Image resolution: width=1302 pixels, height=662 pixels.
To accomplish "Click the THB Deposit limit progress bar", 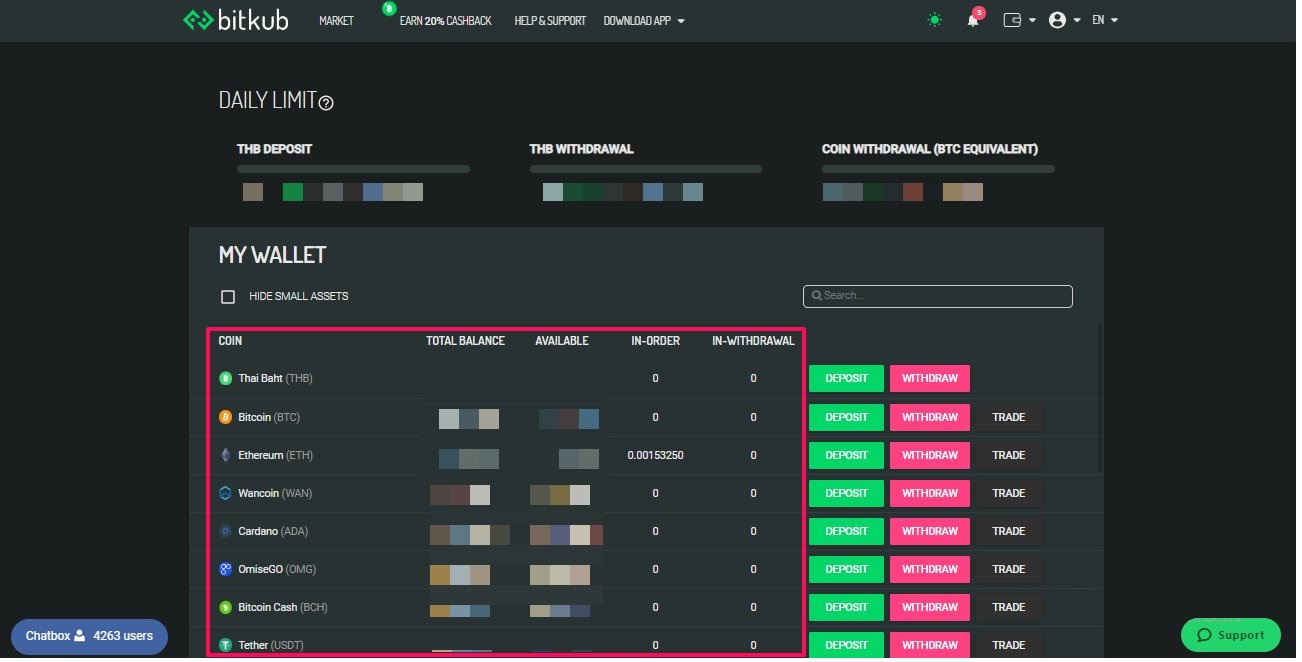I will [x=353, y=168].
